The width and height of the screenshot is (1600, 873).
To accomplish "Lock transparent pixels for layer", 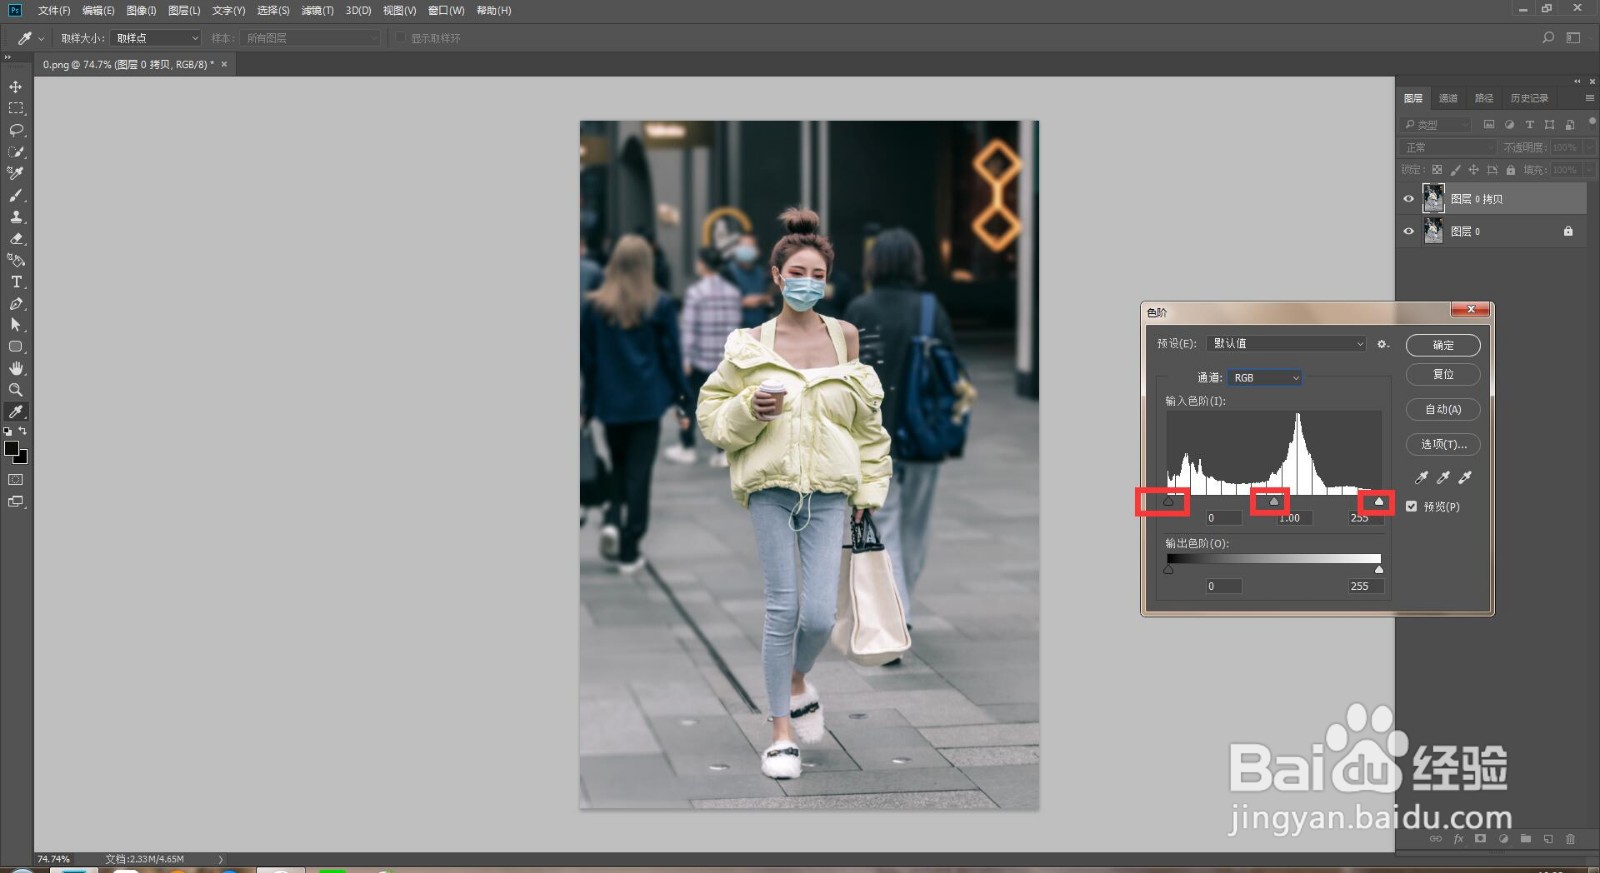I will [x=1437, y=170].
